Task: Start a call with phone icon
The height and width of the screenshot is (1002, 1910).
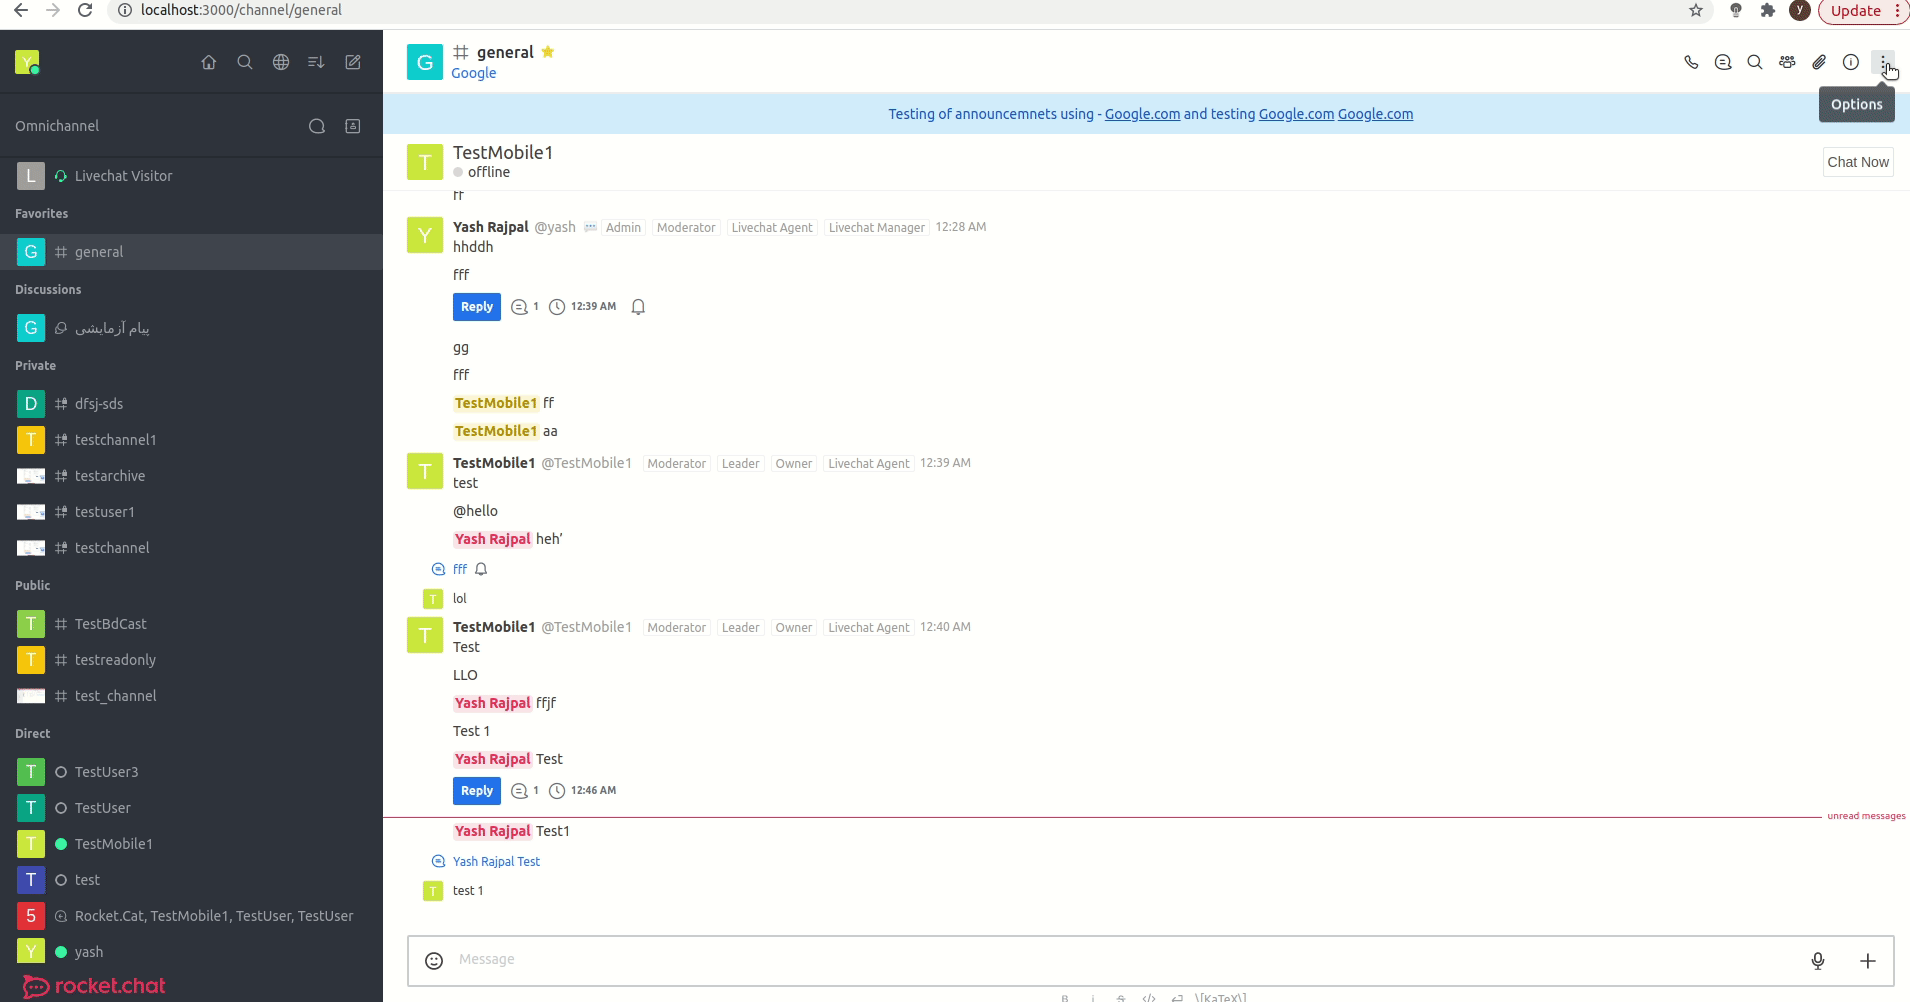Action: 1691,62
